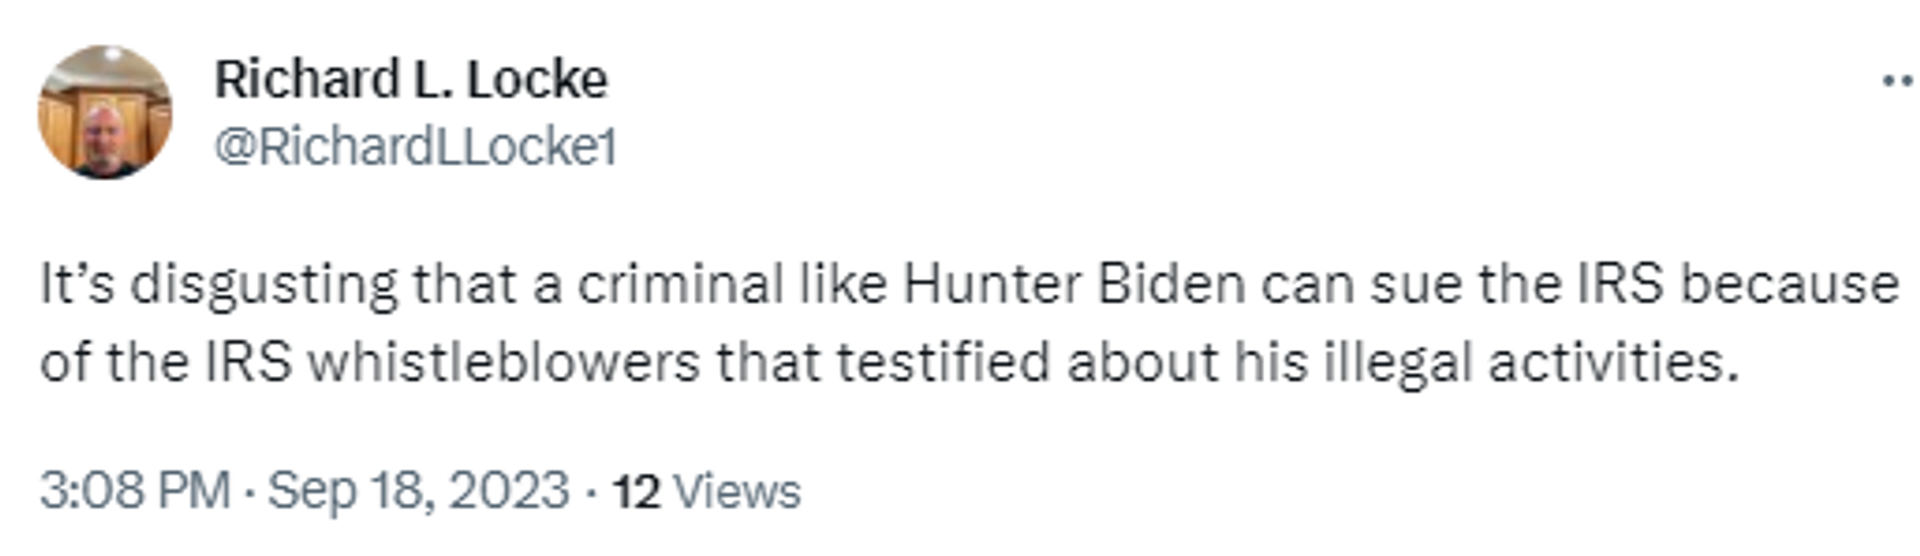Visit the Richard L. Locke display name
Screen dimensions: 1920x556
click(411, 79)
